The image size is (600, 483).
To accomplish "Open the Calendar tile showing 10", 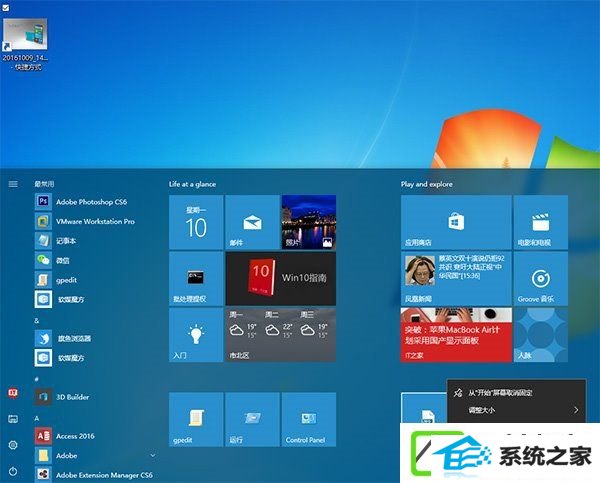I will click(196, 222).
